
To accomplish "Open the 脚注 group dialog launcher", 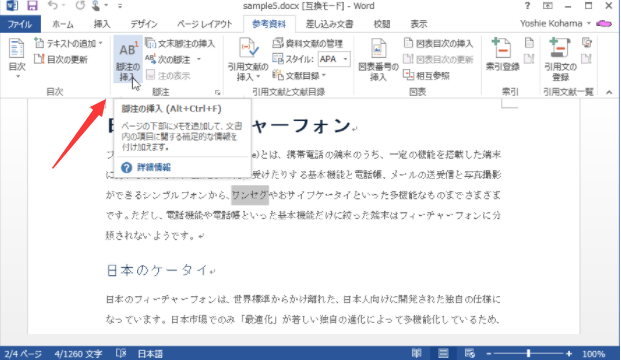I will coord(217,92).
